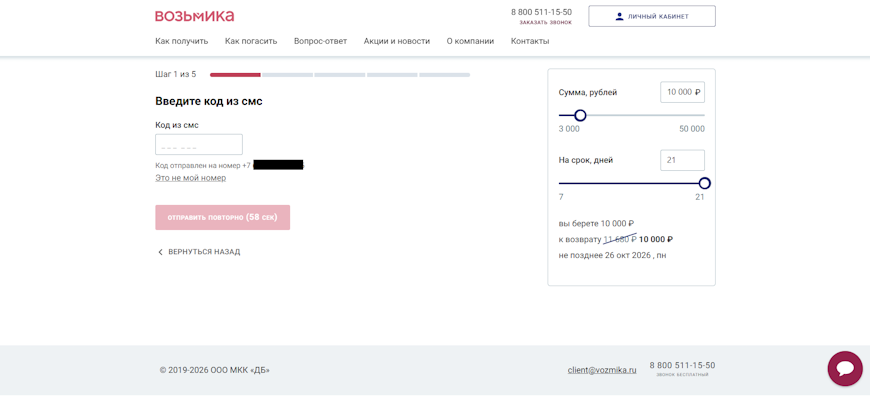
Task: Open the О компании menu item
Action: coord(470,41)
